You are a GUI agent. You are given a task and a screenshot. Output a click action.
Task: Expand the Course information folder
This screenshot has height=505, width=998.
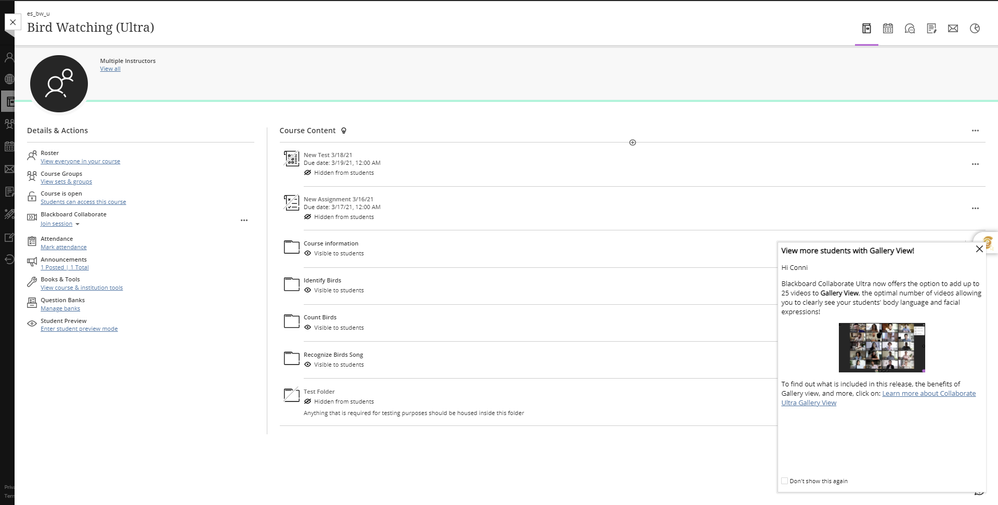(x=292, y=247)
